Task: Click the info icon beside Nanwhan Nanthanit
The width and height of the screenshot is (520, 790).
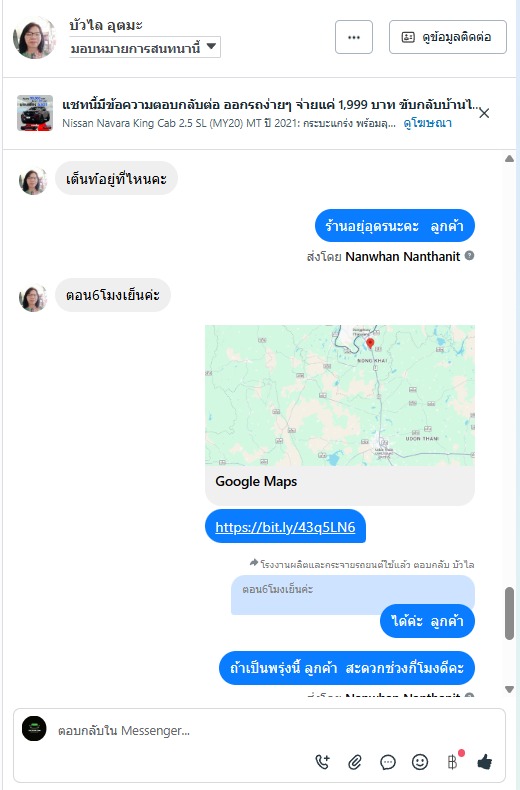Action: point(469,255)
